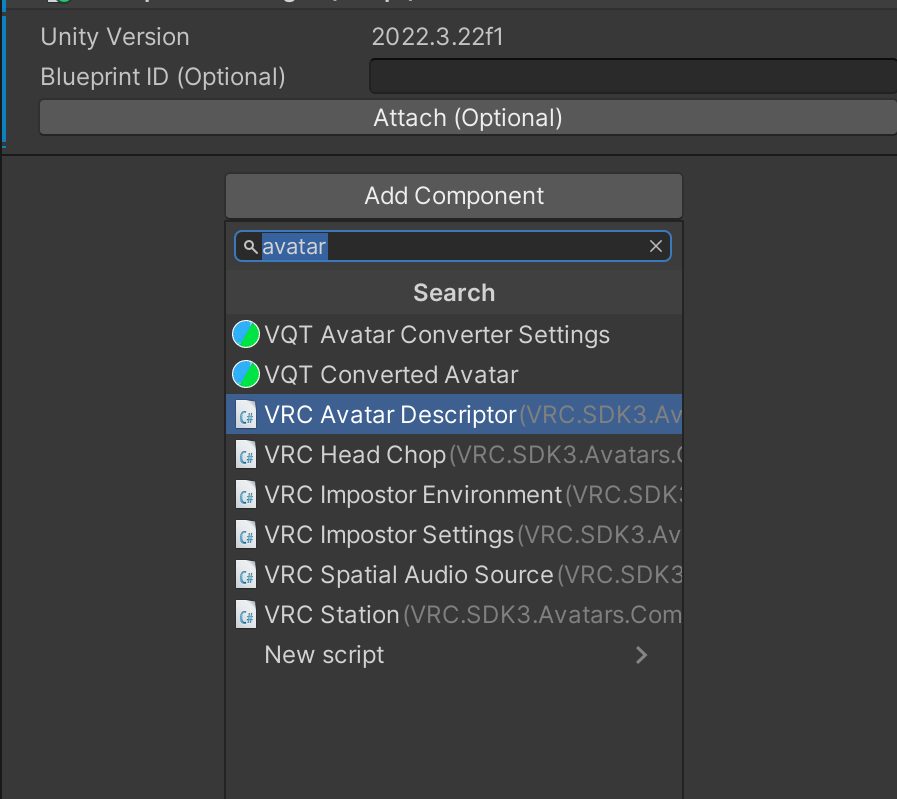Click inside the component search field

coord(480,246)
